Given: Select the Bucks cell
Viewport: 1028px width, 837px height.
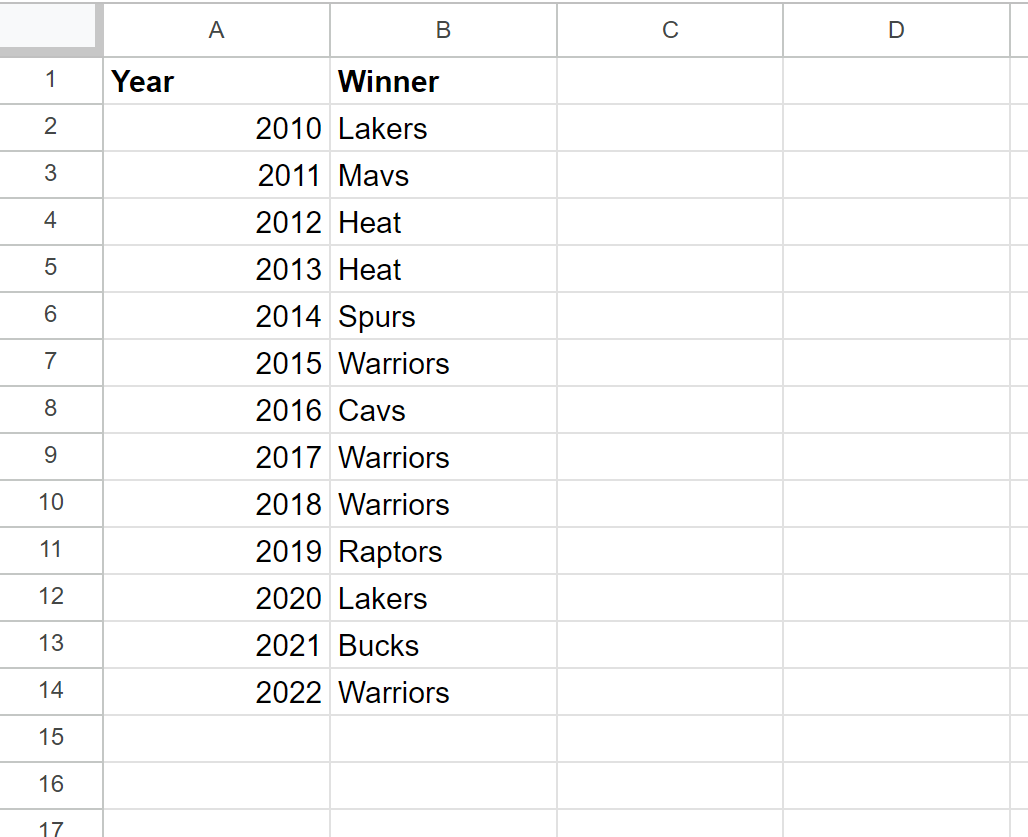Looking at the screenshot, I should pyautogui.click(x=443, y=645).
